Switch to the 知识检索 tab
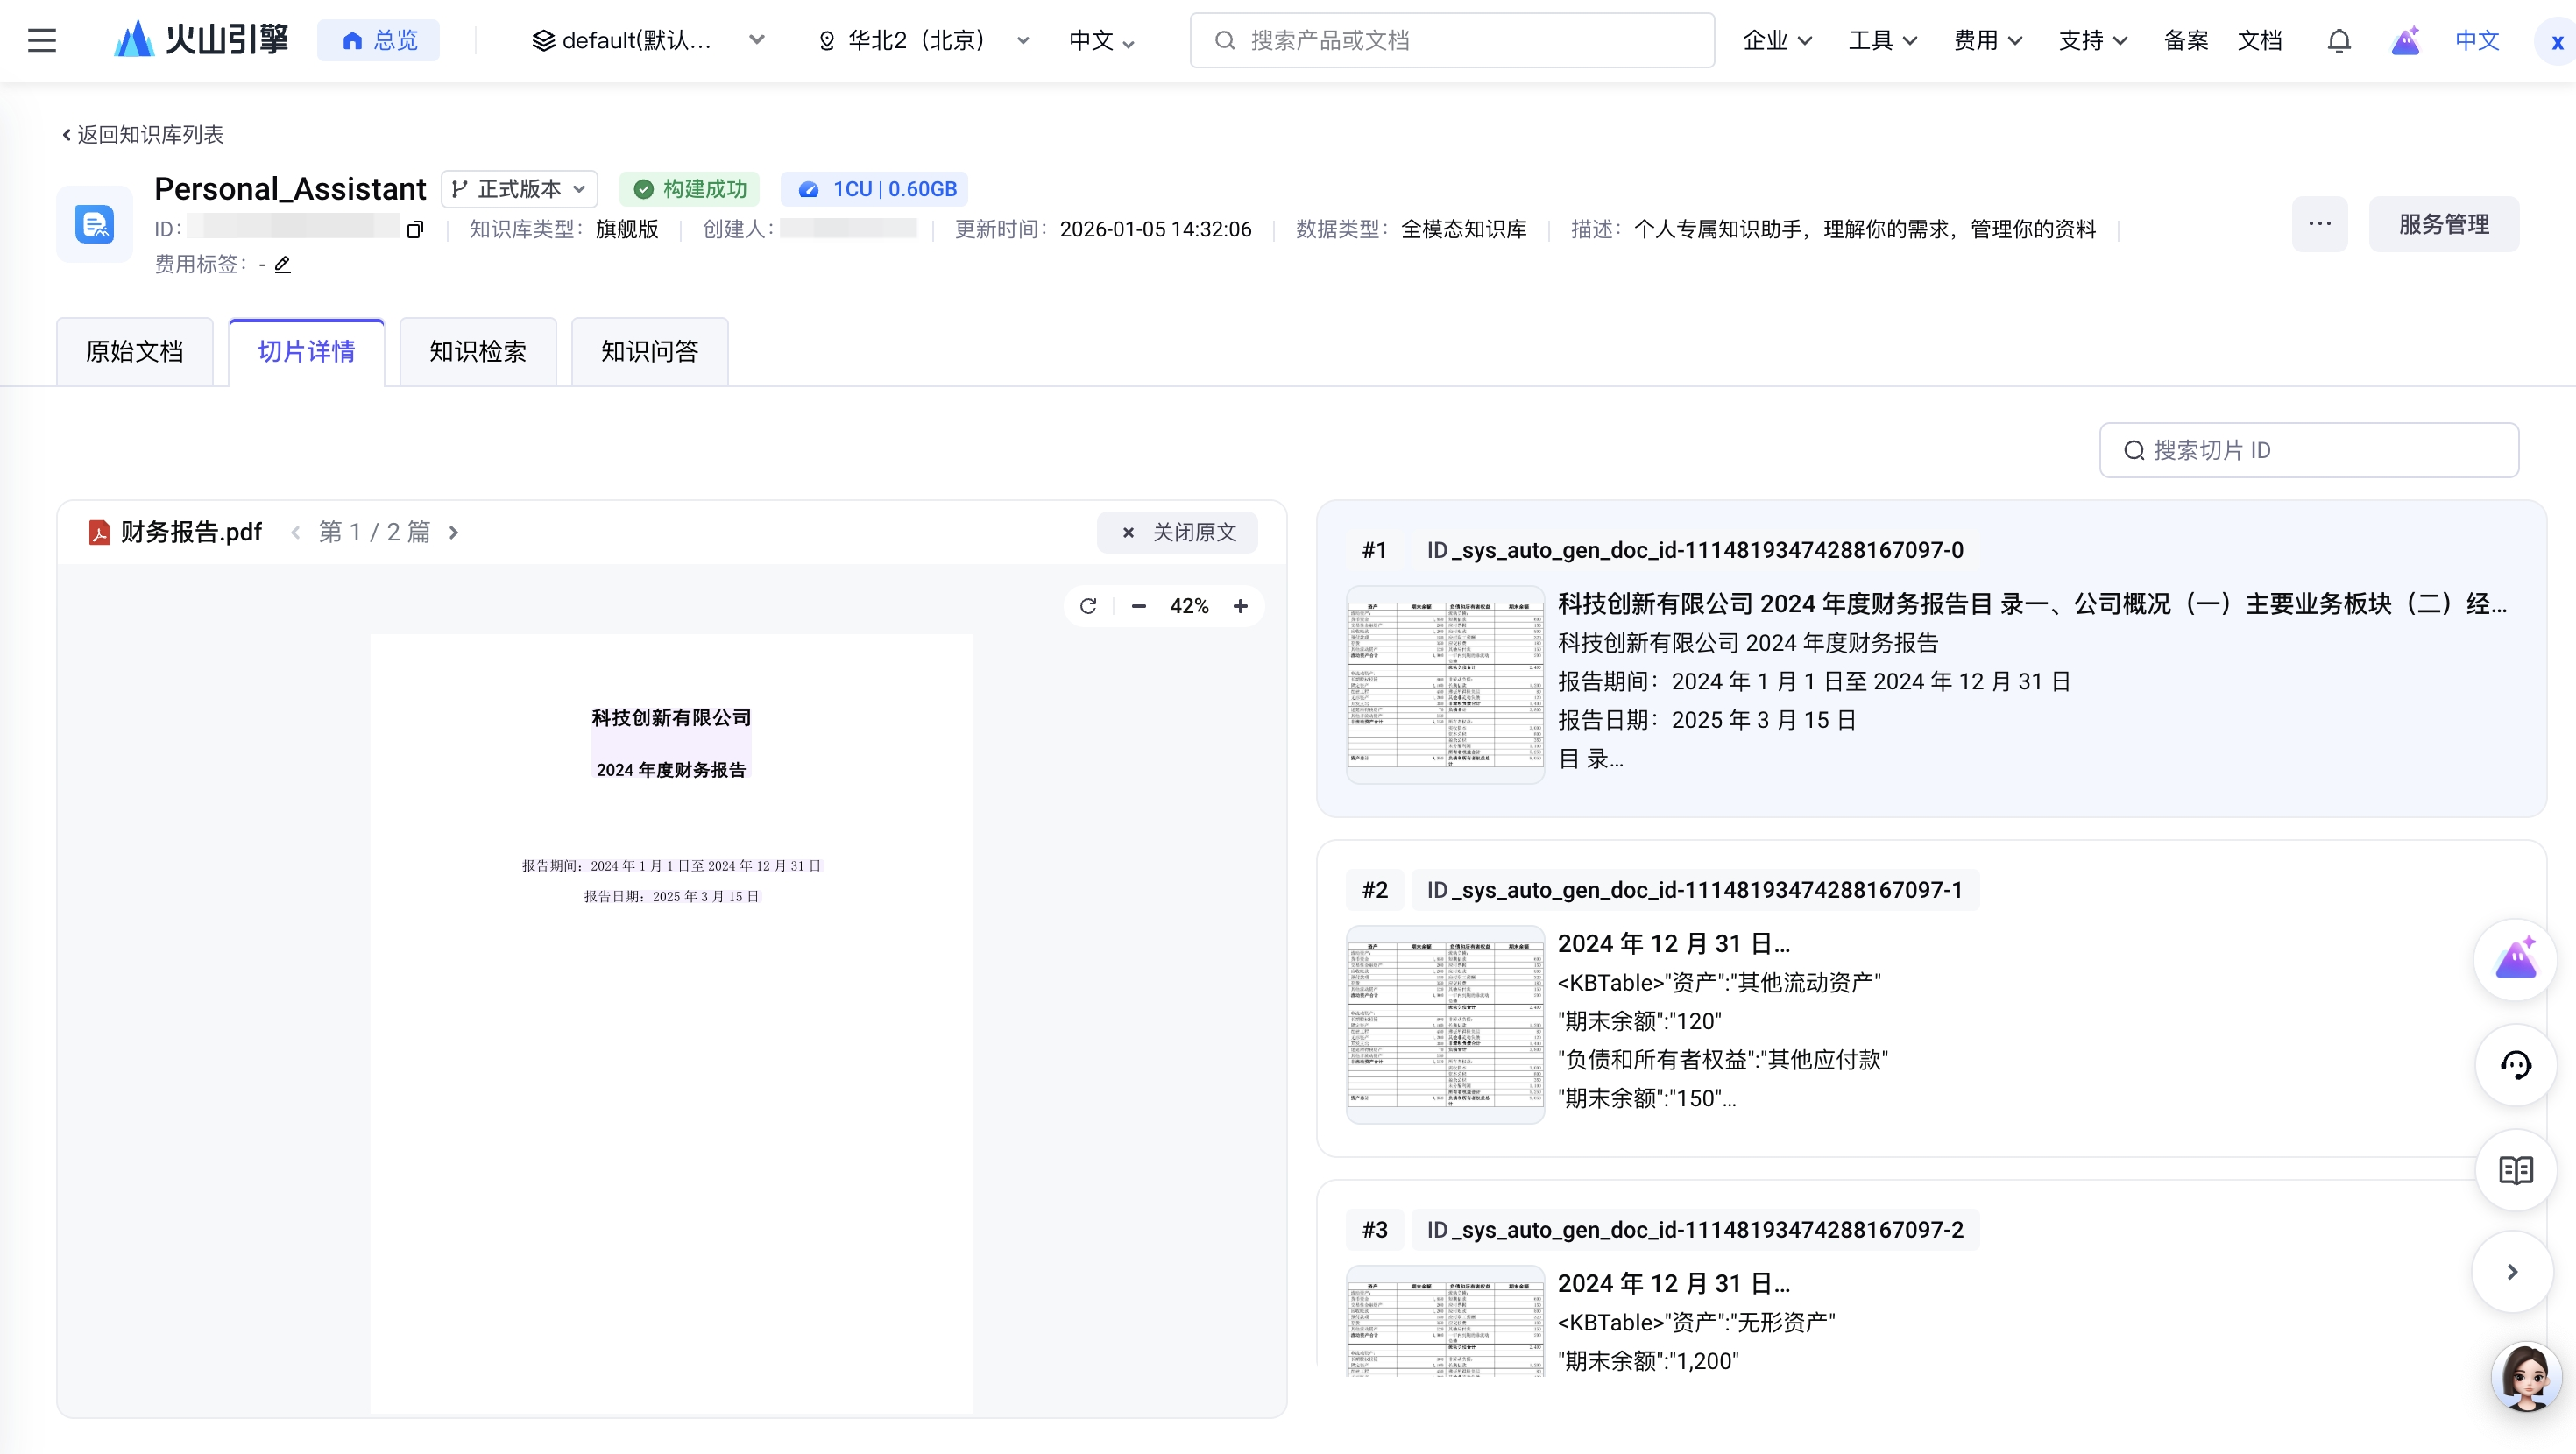 [477, 352]
